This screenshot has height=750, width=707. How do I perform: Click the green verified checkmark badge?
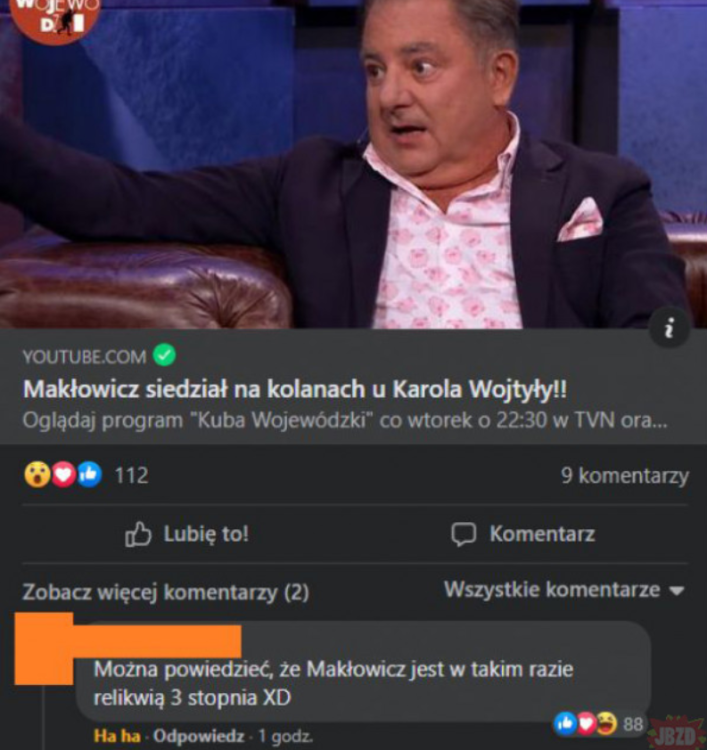(164, 355)
